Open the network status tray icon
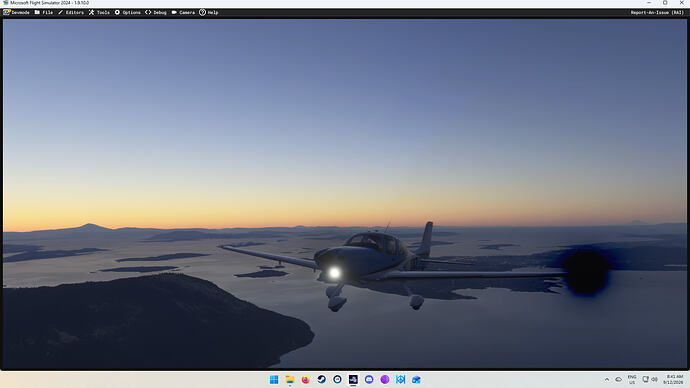 point(645,379)
